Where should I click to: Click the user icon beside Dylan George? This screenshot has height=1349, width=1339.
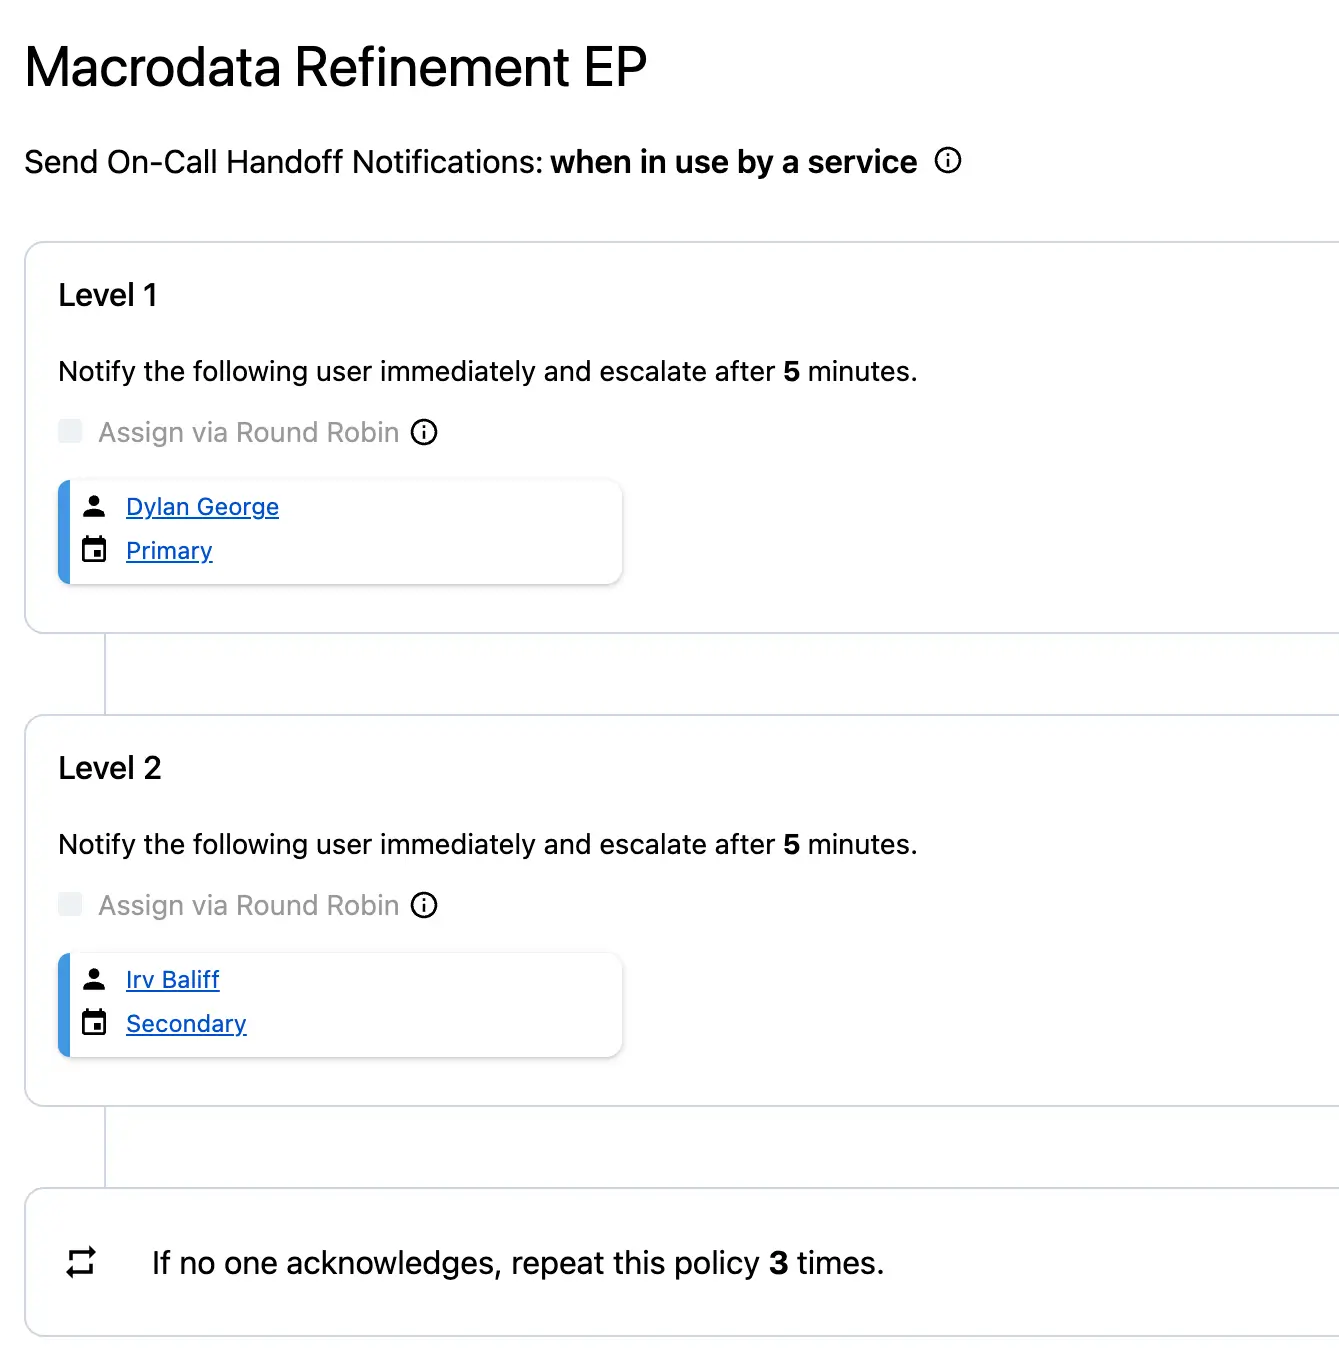coord(94,506)
